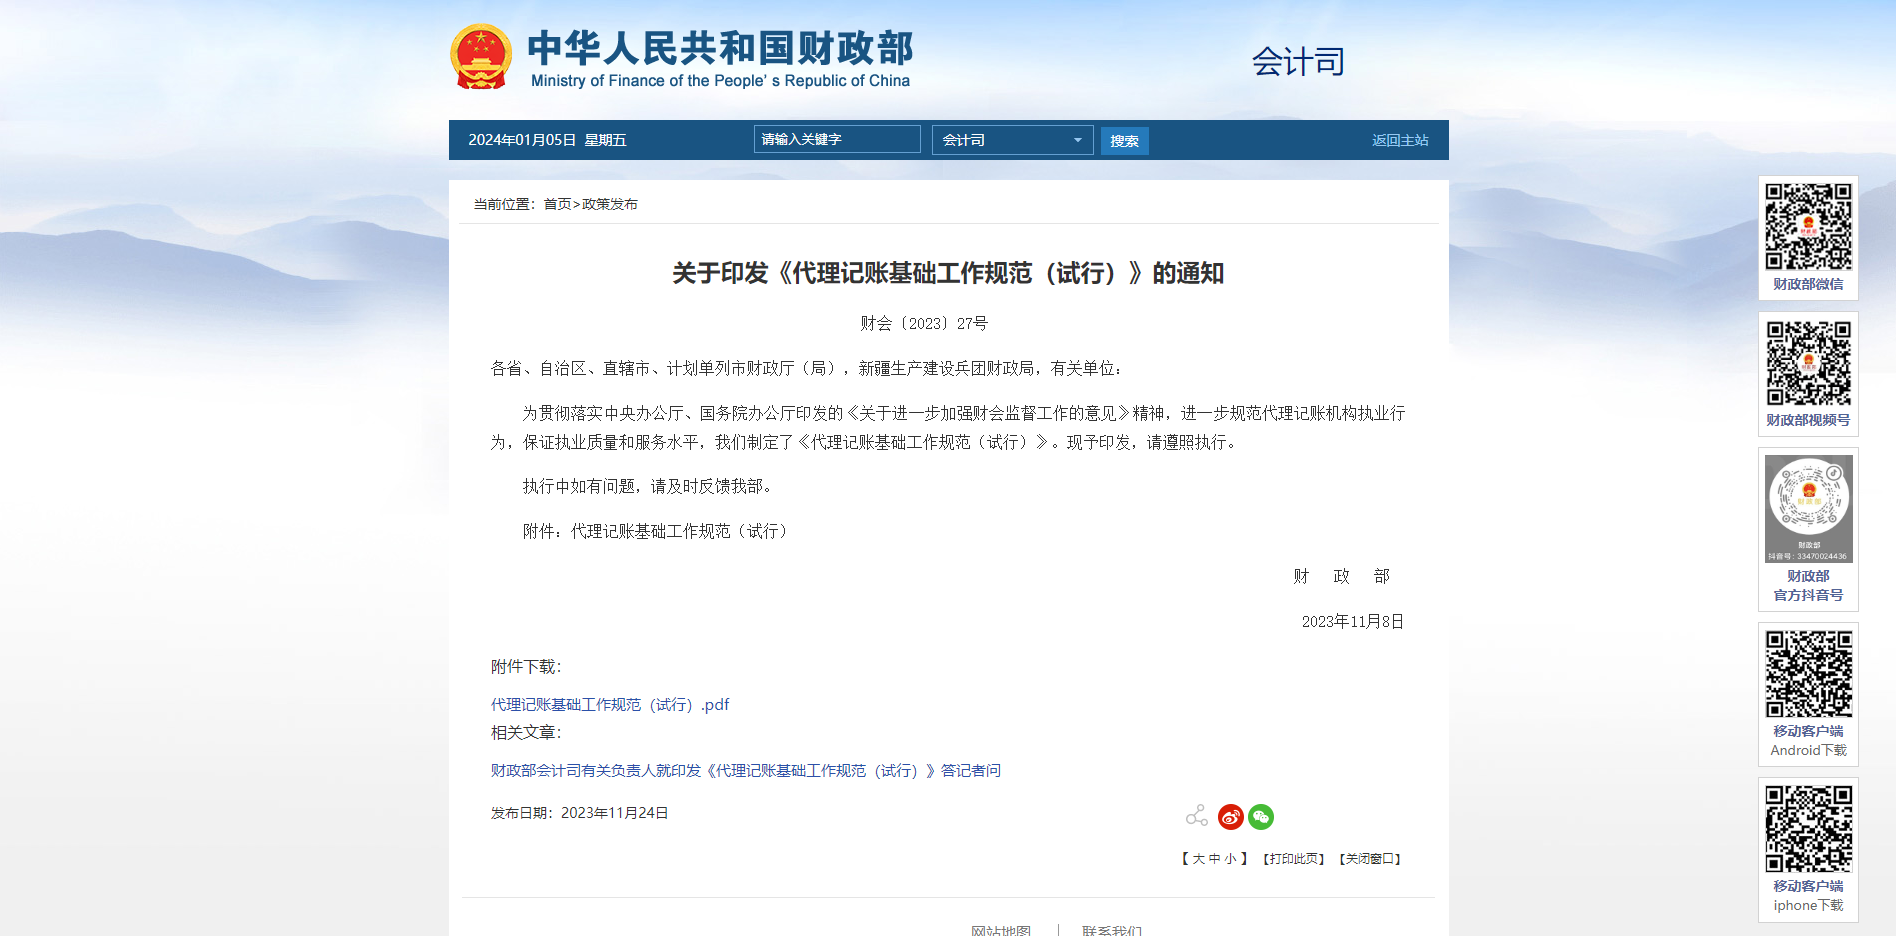Go back via 返回主站 link

1399,140
